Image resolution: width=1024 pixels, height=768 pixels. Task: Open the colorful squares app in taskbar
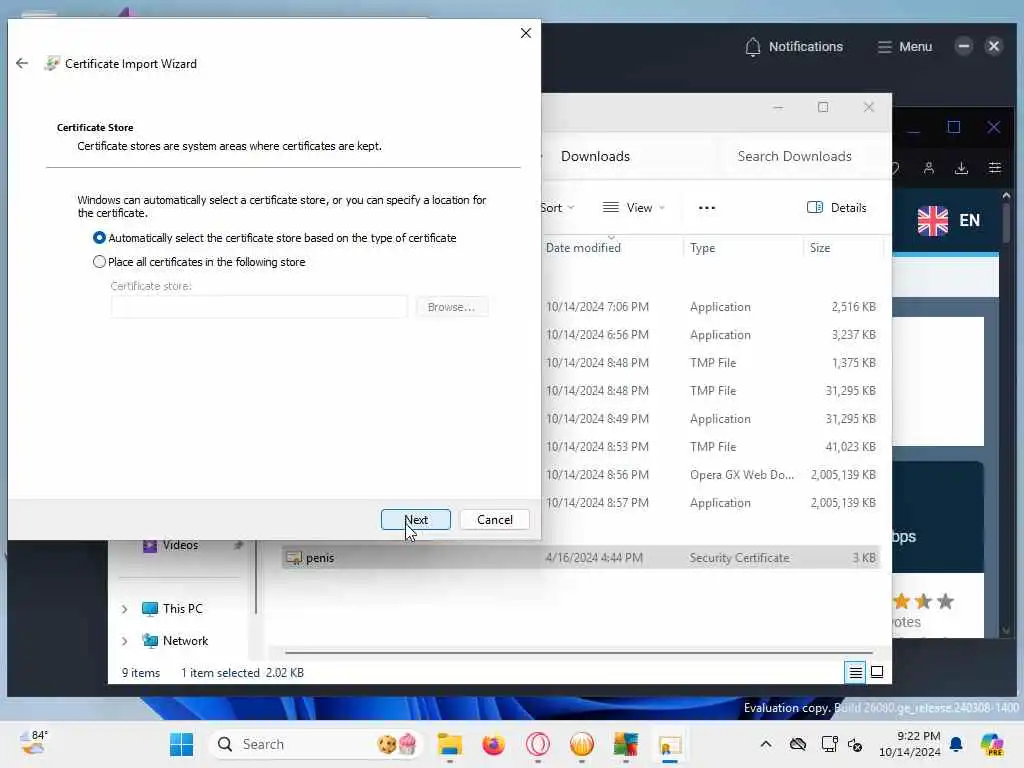tap(626, 744)
